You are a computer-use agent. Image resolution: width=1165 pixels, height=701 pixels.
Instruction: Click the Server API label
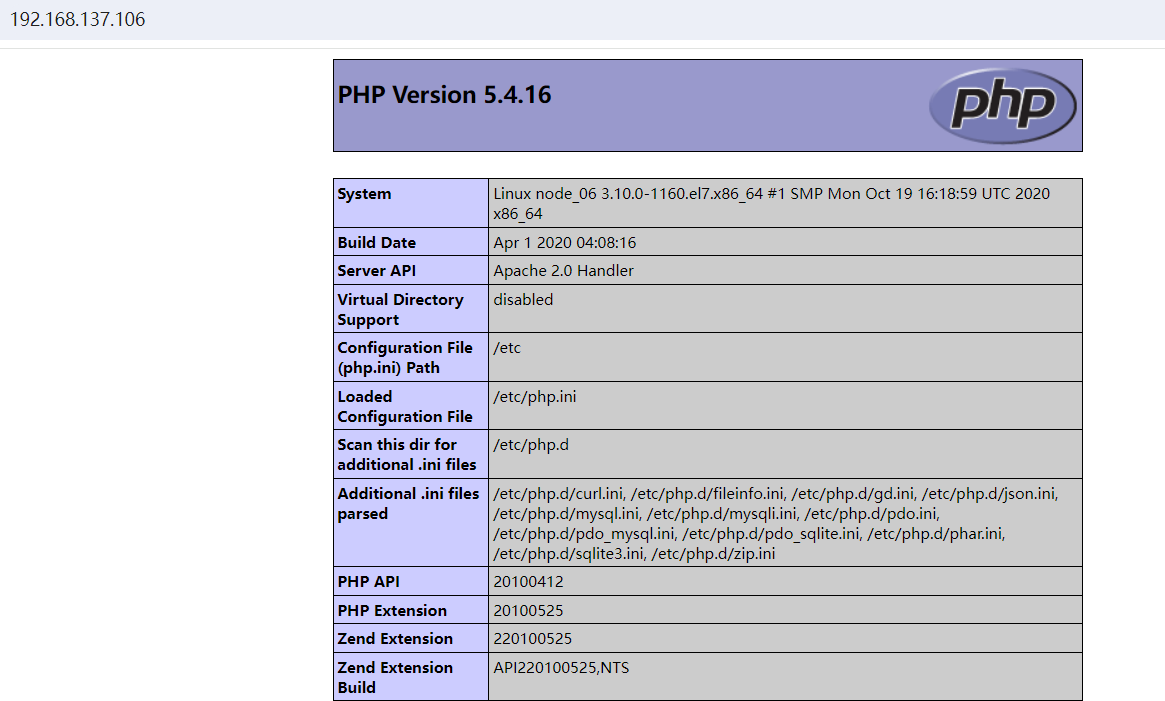[377, 271]
